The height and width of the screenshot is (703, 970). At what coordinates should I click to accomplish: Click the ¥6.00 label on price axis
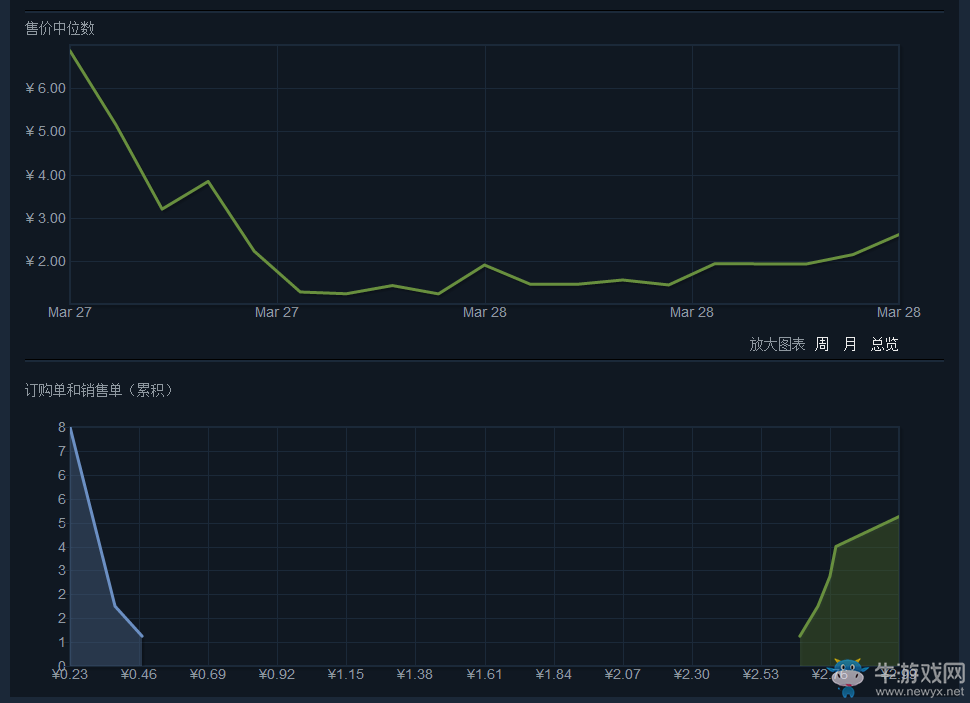click(x=45, y=88)
